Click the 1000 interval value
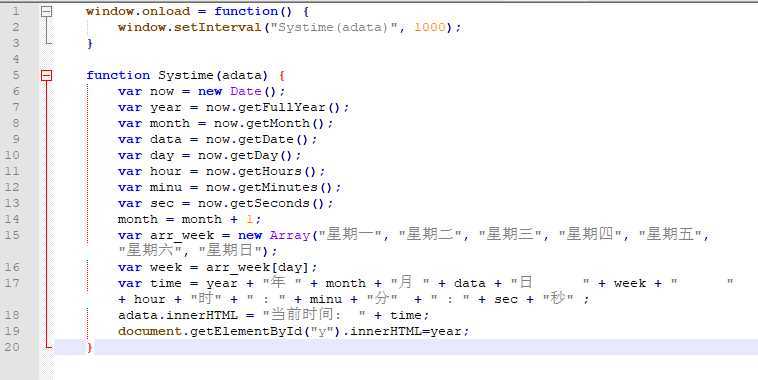 click(430, 27)
